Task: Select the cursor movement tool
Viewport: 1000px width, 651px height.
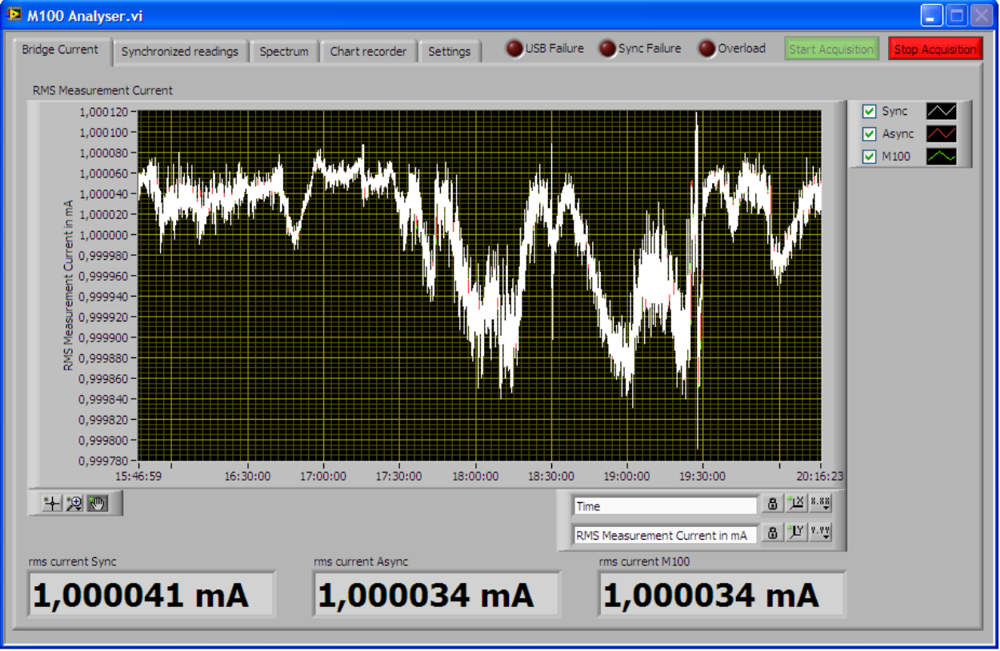Action: tap(52, 503)
